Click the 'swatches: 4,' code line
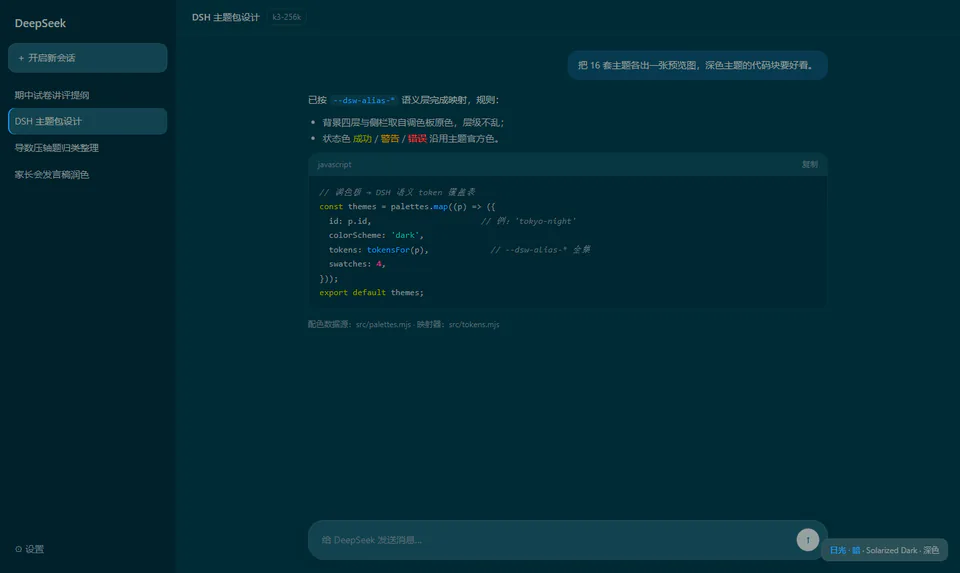The height and width of the screenshot is (573, 960). click(357, 264)
